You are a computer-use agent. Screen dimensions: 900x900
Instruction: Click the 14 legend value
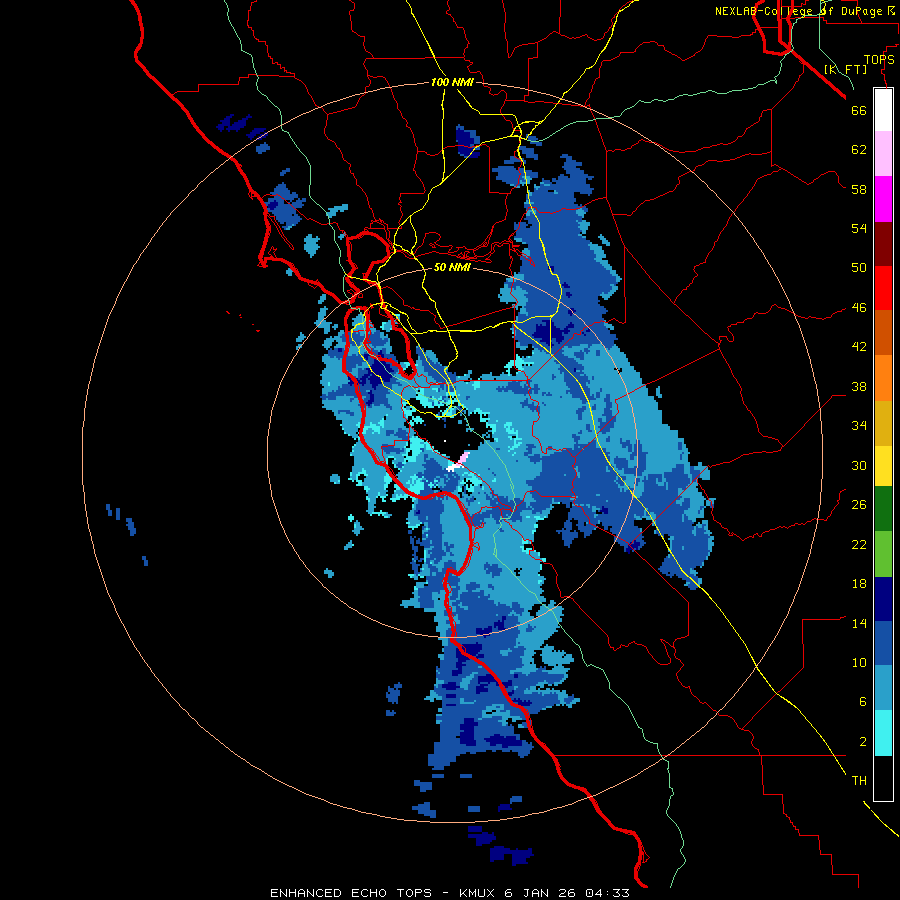[x=859, y=623]
